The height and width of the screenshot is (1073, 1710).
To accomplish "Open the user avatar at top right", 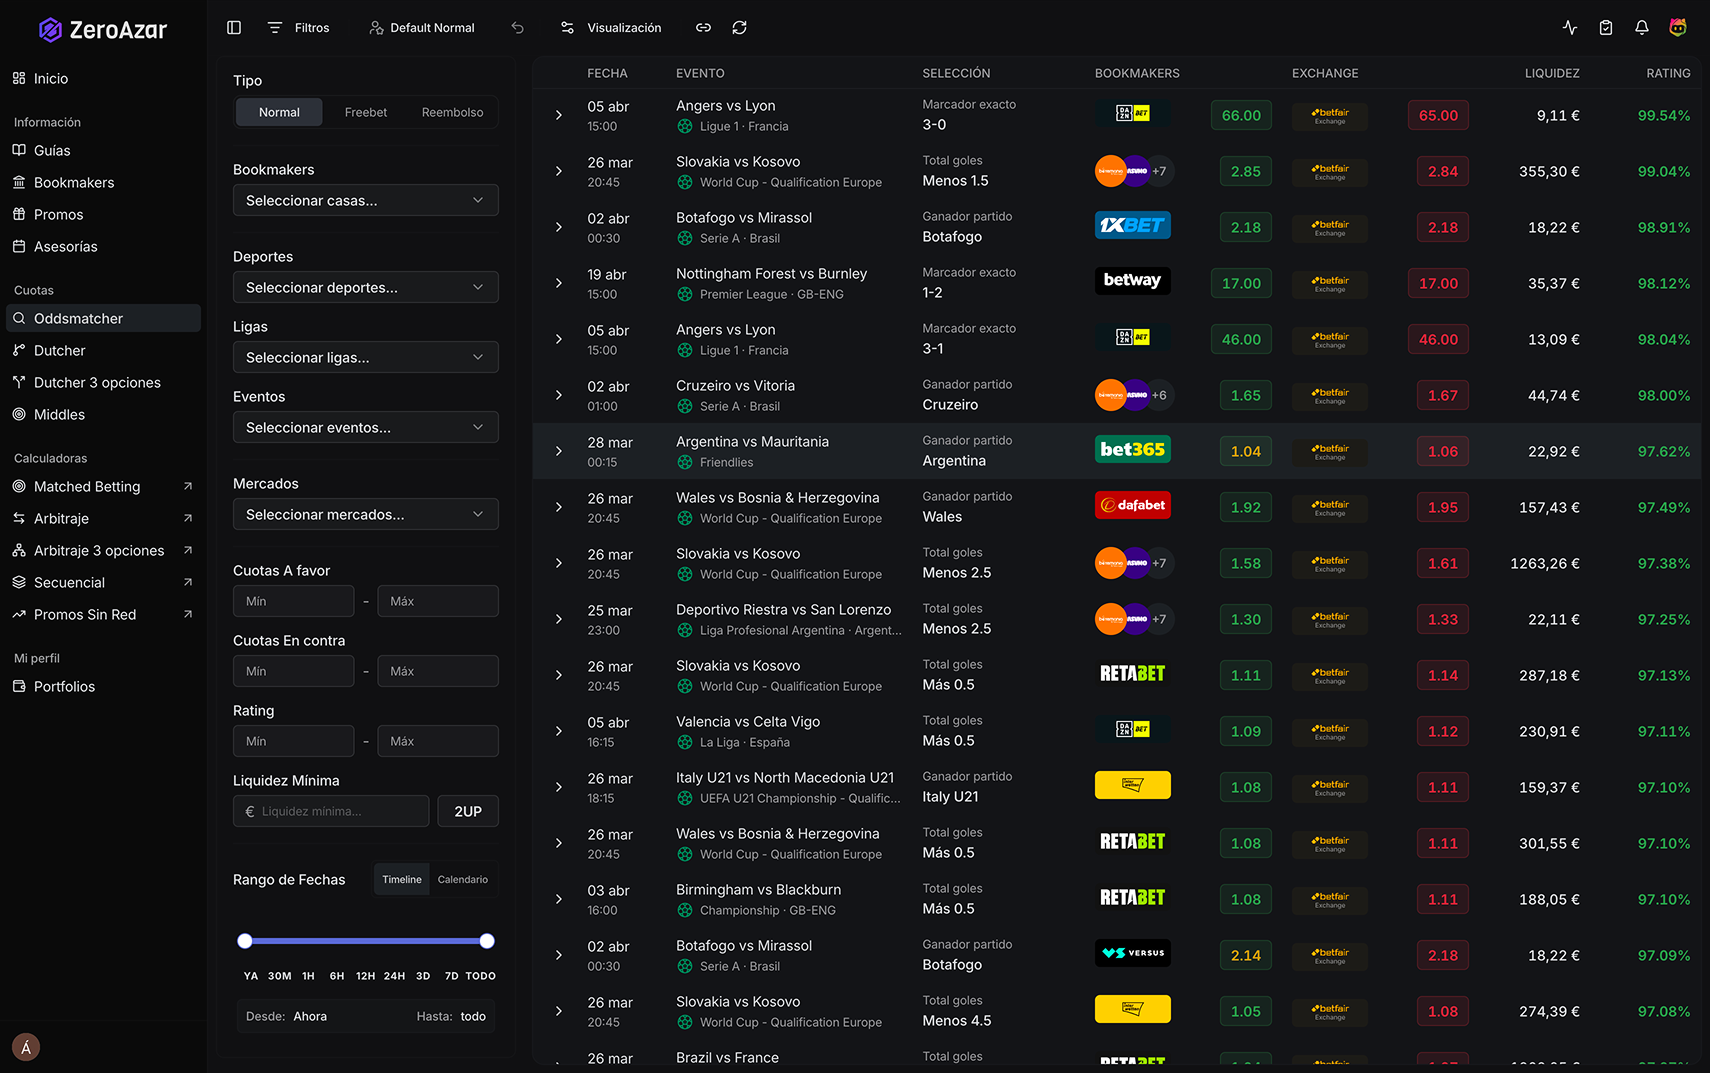I will (x=1678, y=28).
